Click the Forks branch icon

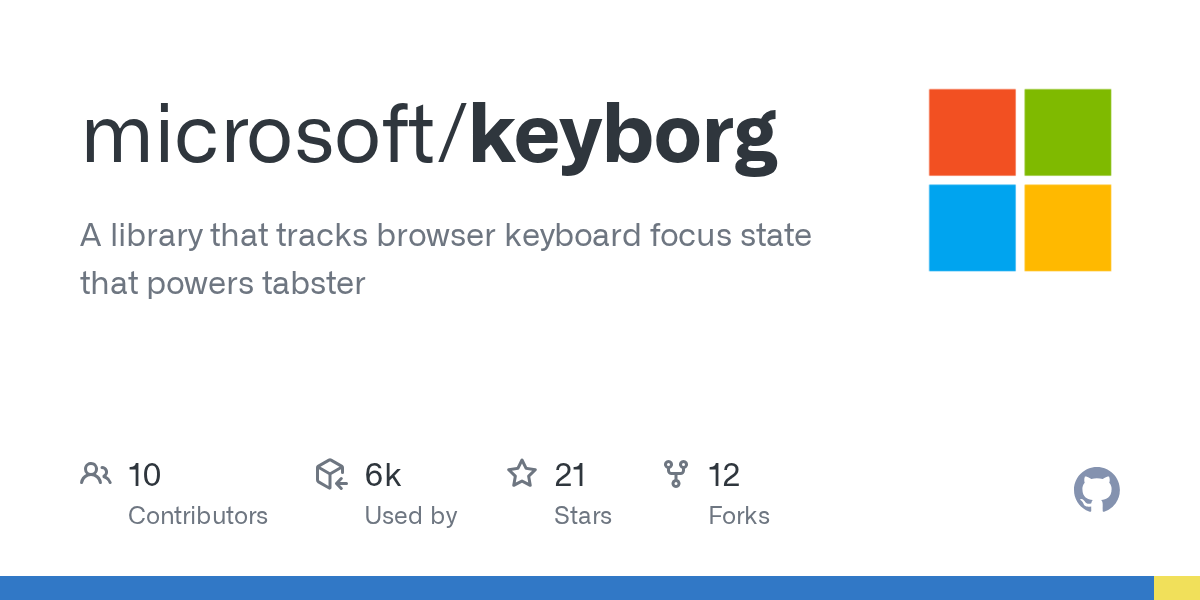[676, 474]
